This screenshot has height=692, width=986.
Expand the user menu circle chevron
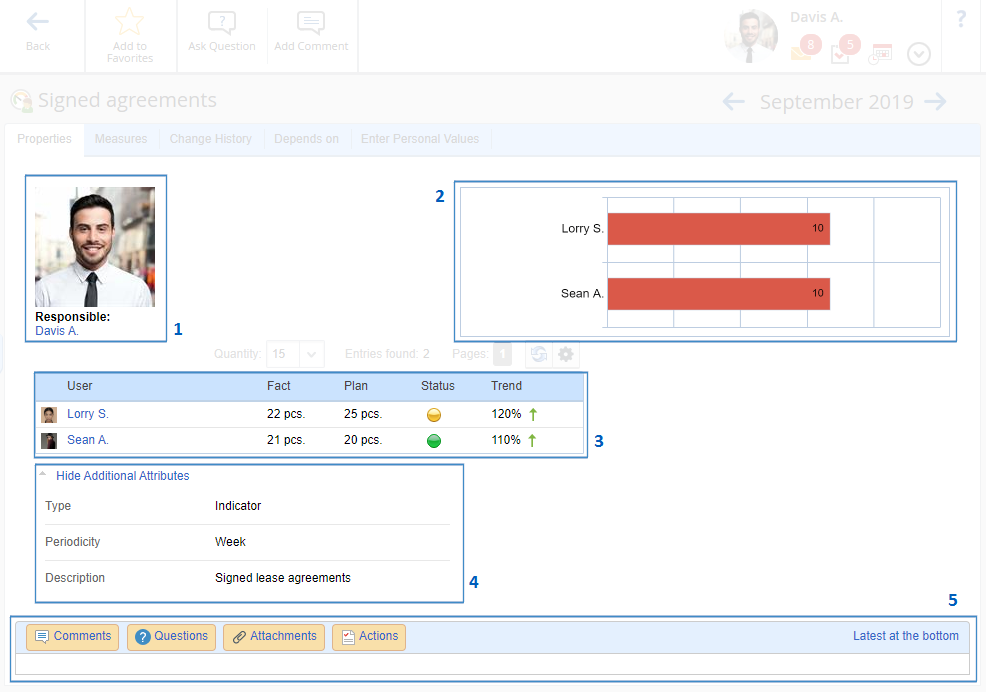tap(919, 54)
